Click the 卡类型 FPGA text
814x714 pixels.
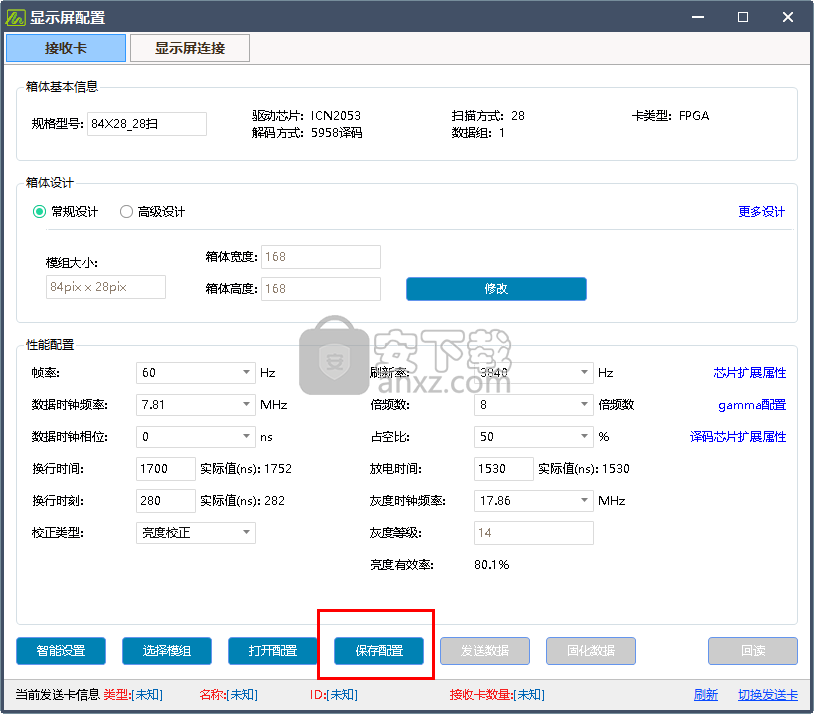point(670,116)
